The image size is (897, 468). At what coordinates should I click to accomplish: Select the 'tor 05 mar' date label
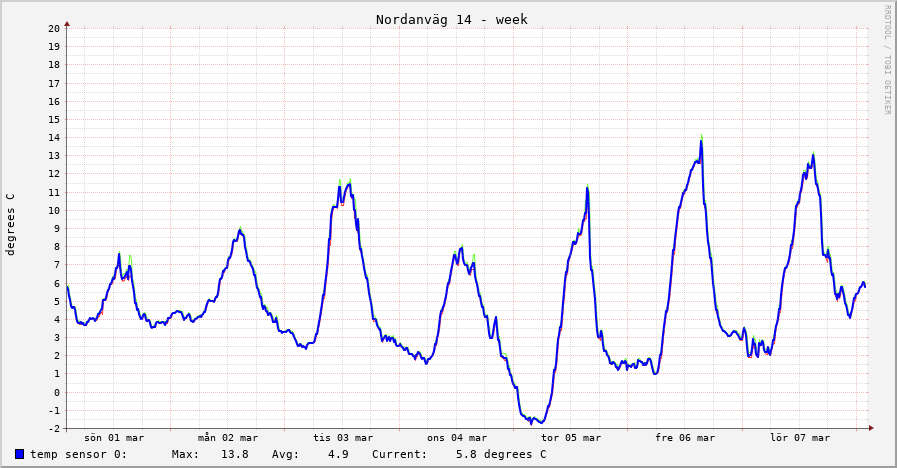click(x=571, y=437)
